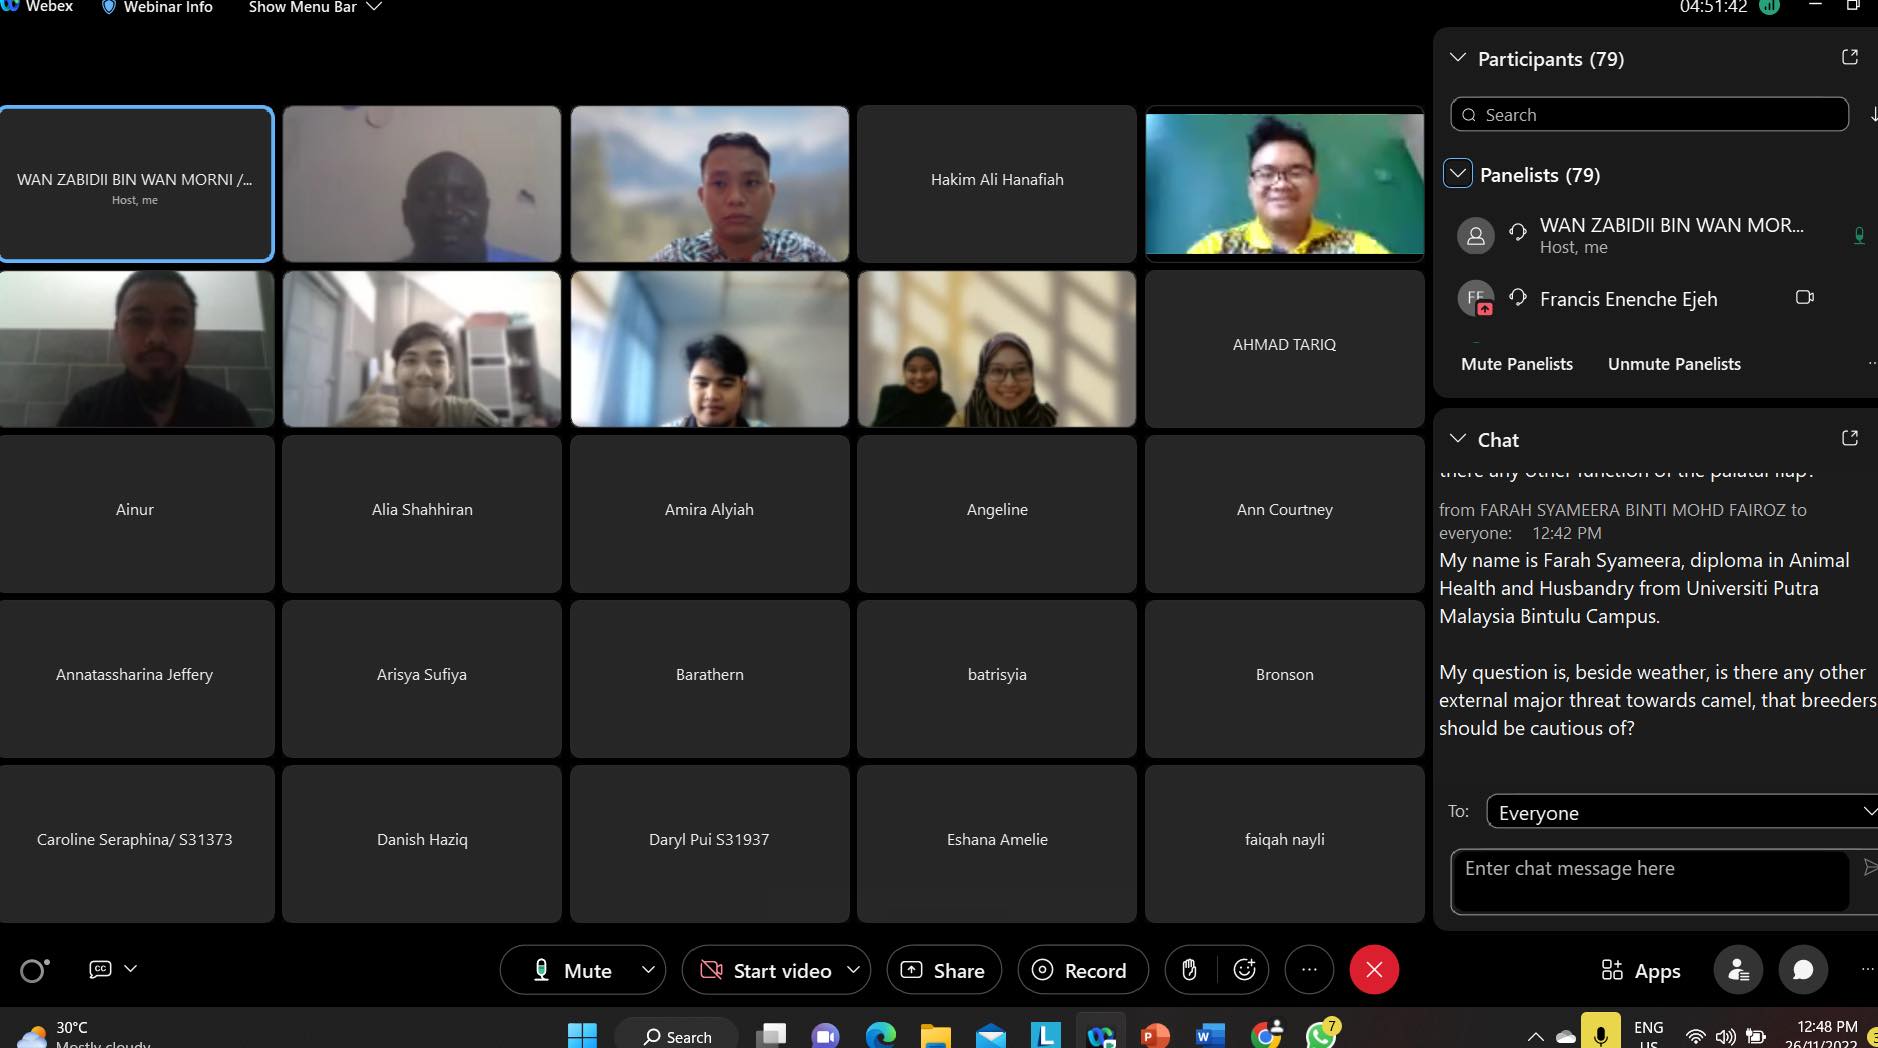Open the Webex taskbar icon

coord(1100,1035)
